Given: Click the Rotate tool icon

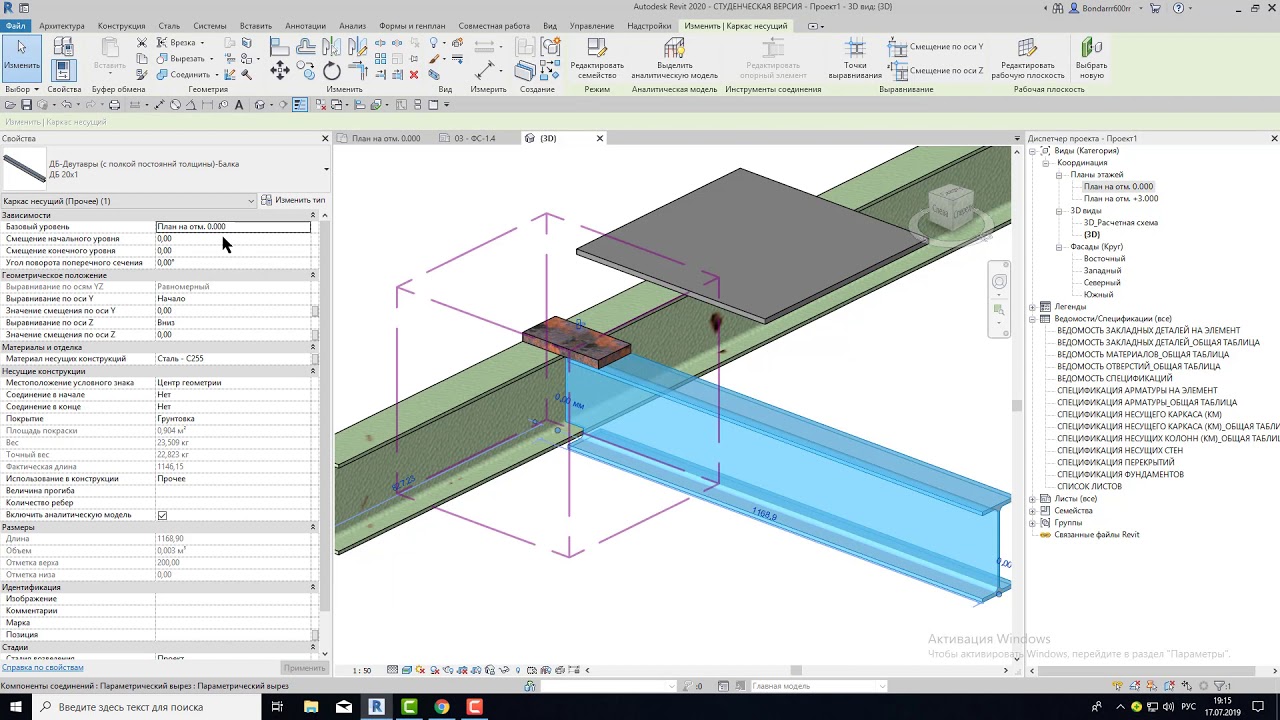Looking at the screenshot, I should click(332, 70).
